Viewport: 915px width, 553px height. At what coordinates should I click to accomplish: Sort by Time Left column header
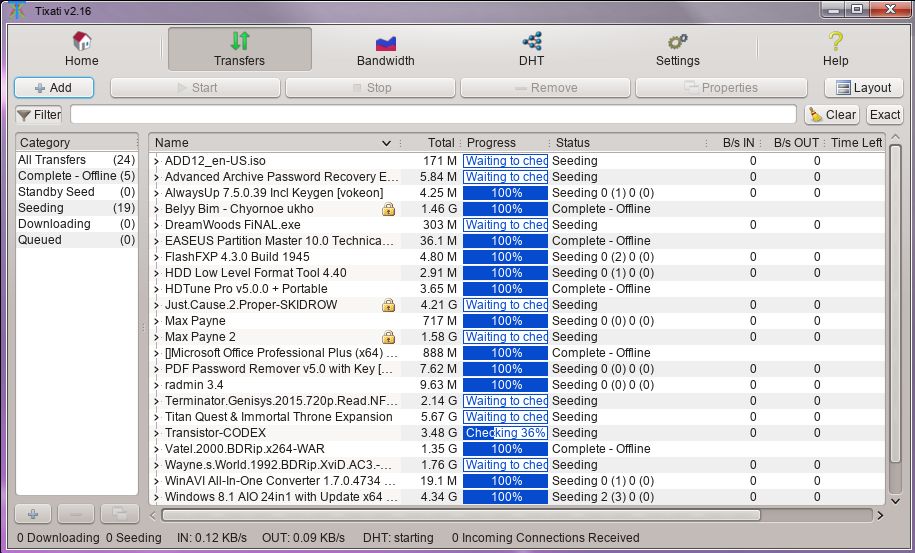click(855, 142)
